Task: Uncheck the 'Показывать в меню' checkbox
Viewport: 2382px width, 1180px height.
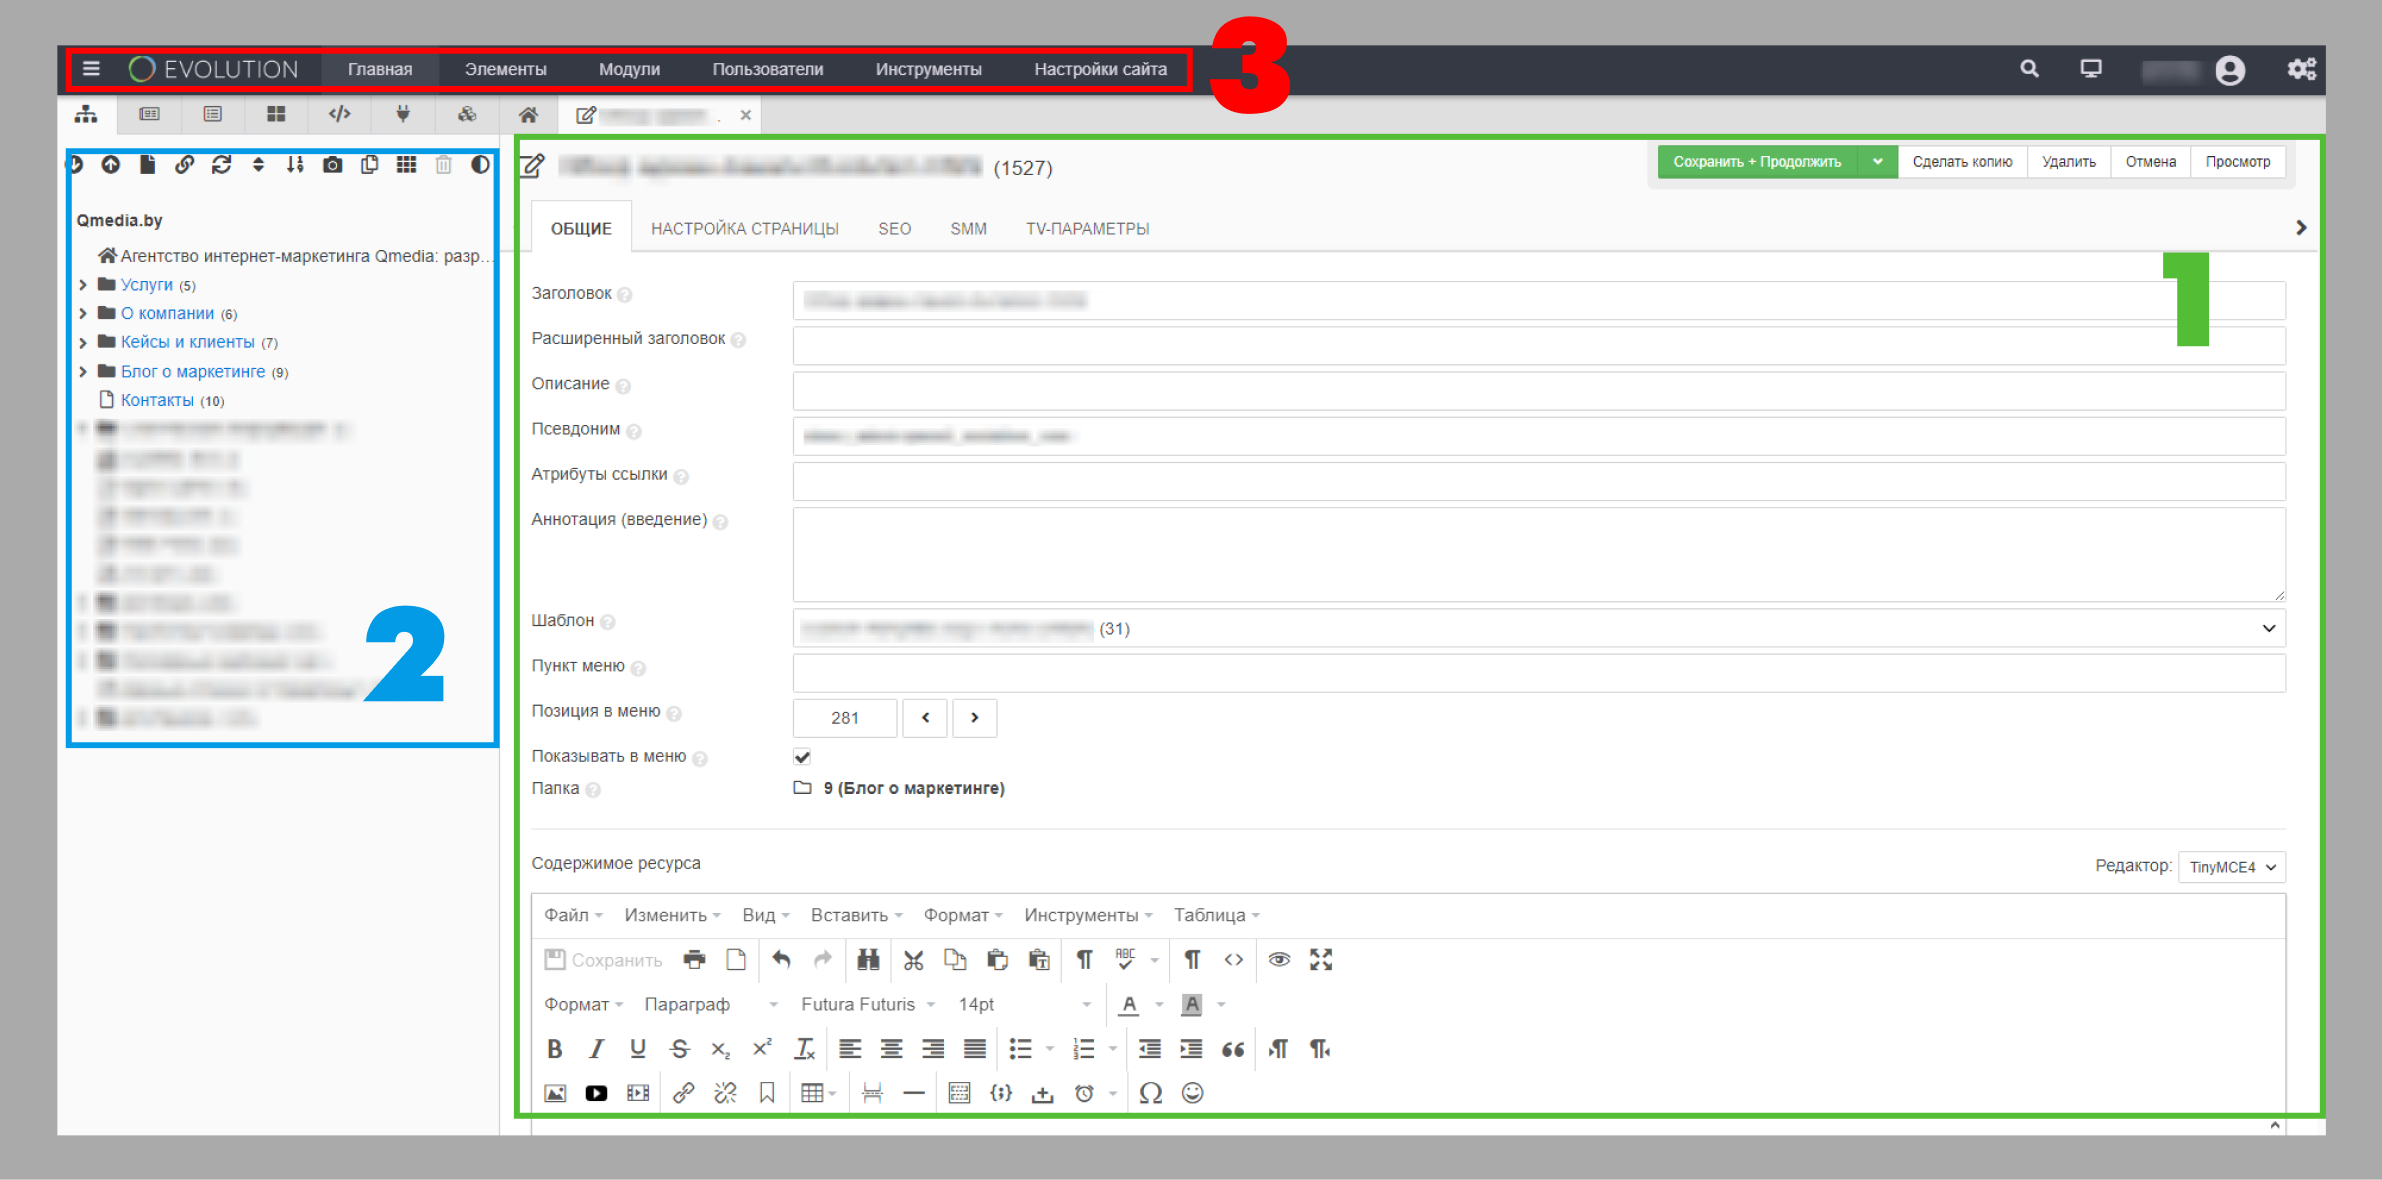Action: (802, 757)
